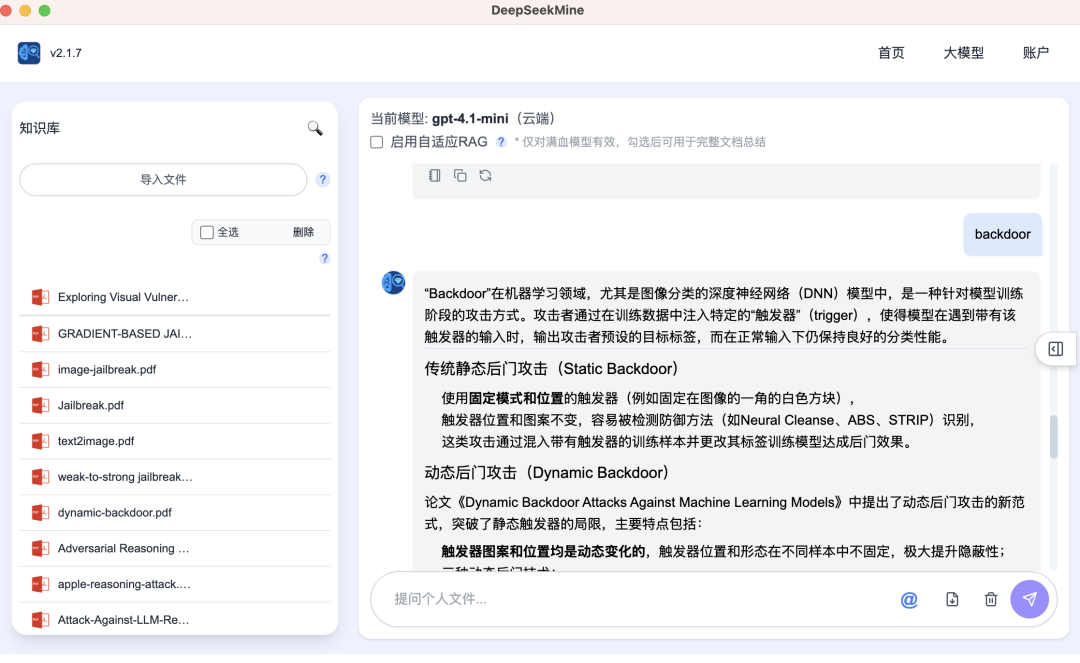Click help icon below 删除 button
The height and width of the screenshot is (663, 1080).
pos(324,258)
